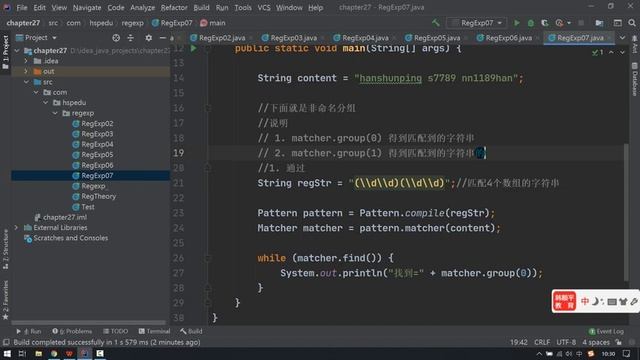Hide the Project tool window
Image resolution: width=640 pixels, height=360 pixels.
162,38
